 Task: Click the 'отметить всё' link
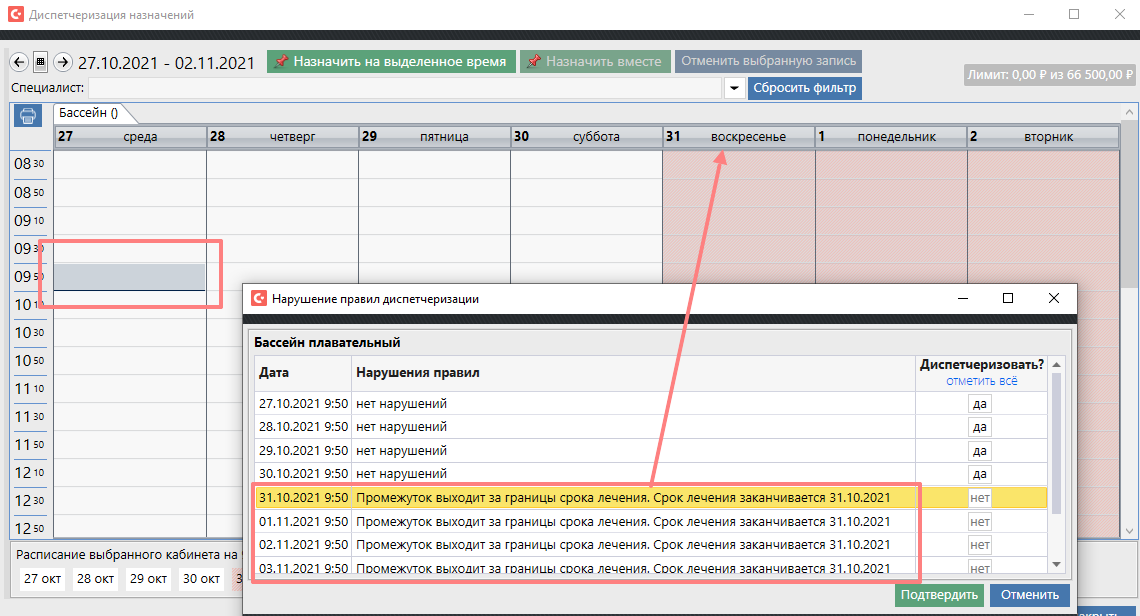(982, 381)
